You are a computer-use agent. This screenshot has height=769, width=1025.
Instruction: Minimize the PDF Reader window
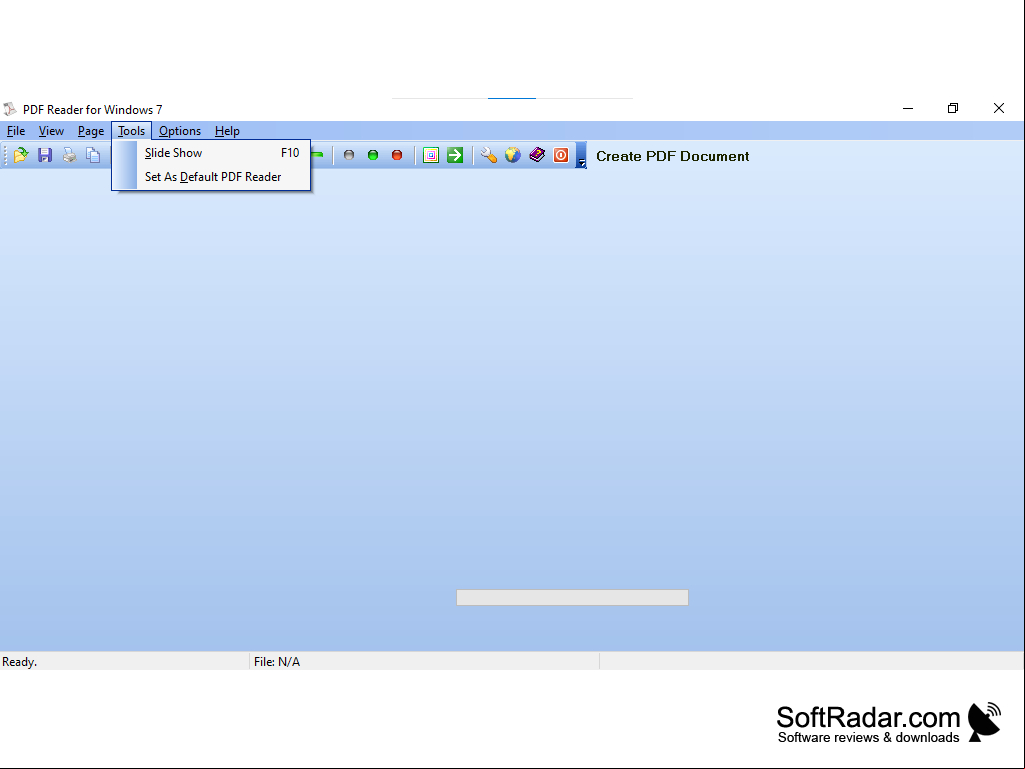coord(908,109)
